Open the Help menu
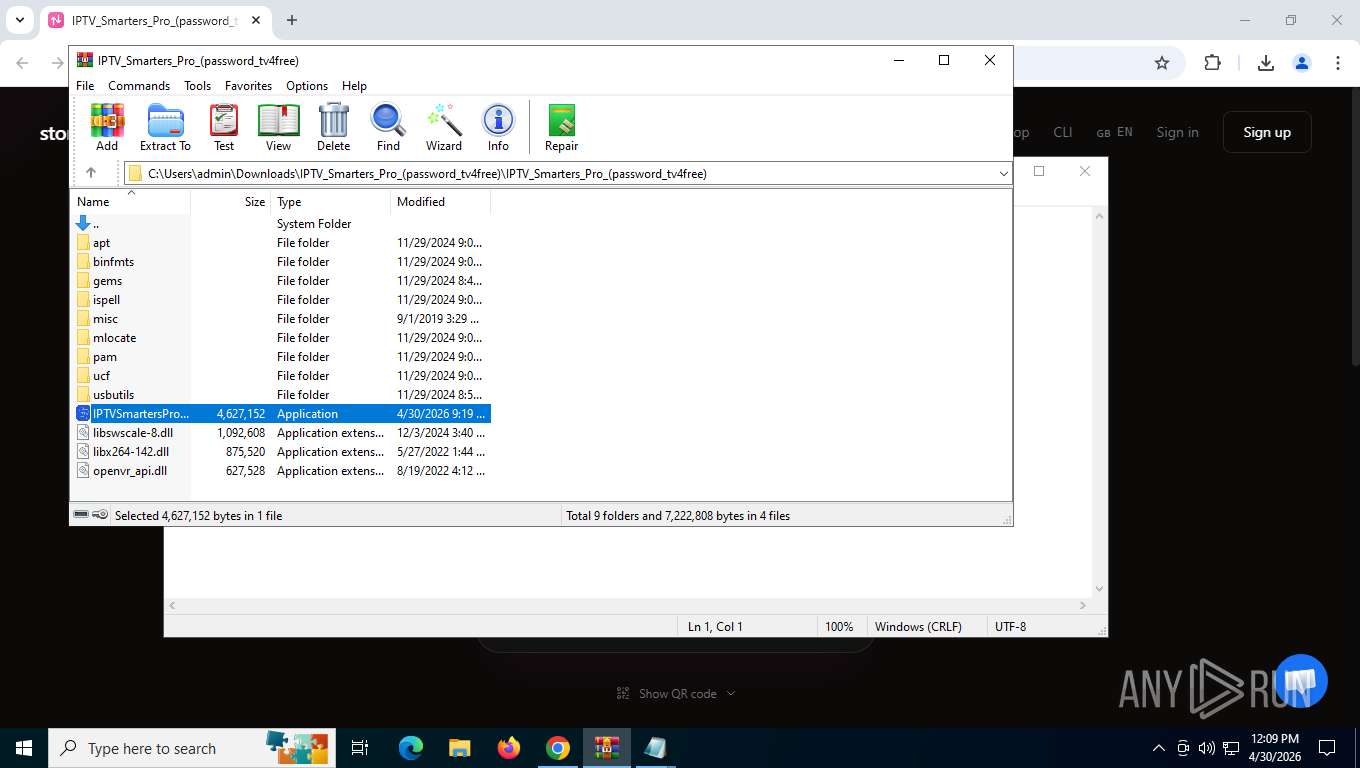This screenshot has width=1360, height=768. [x=354, y=86]
